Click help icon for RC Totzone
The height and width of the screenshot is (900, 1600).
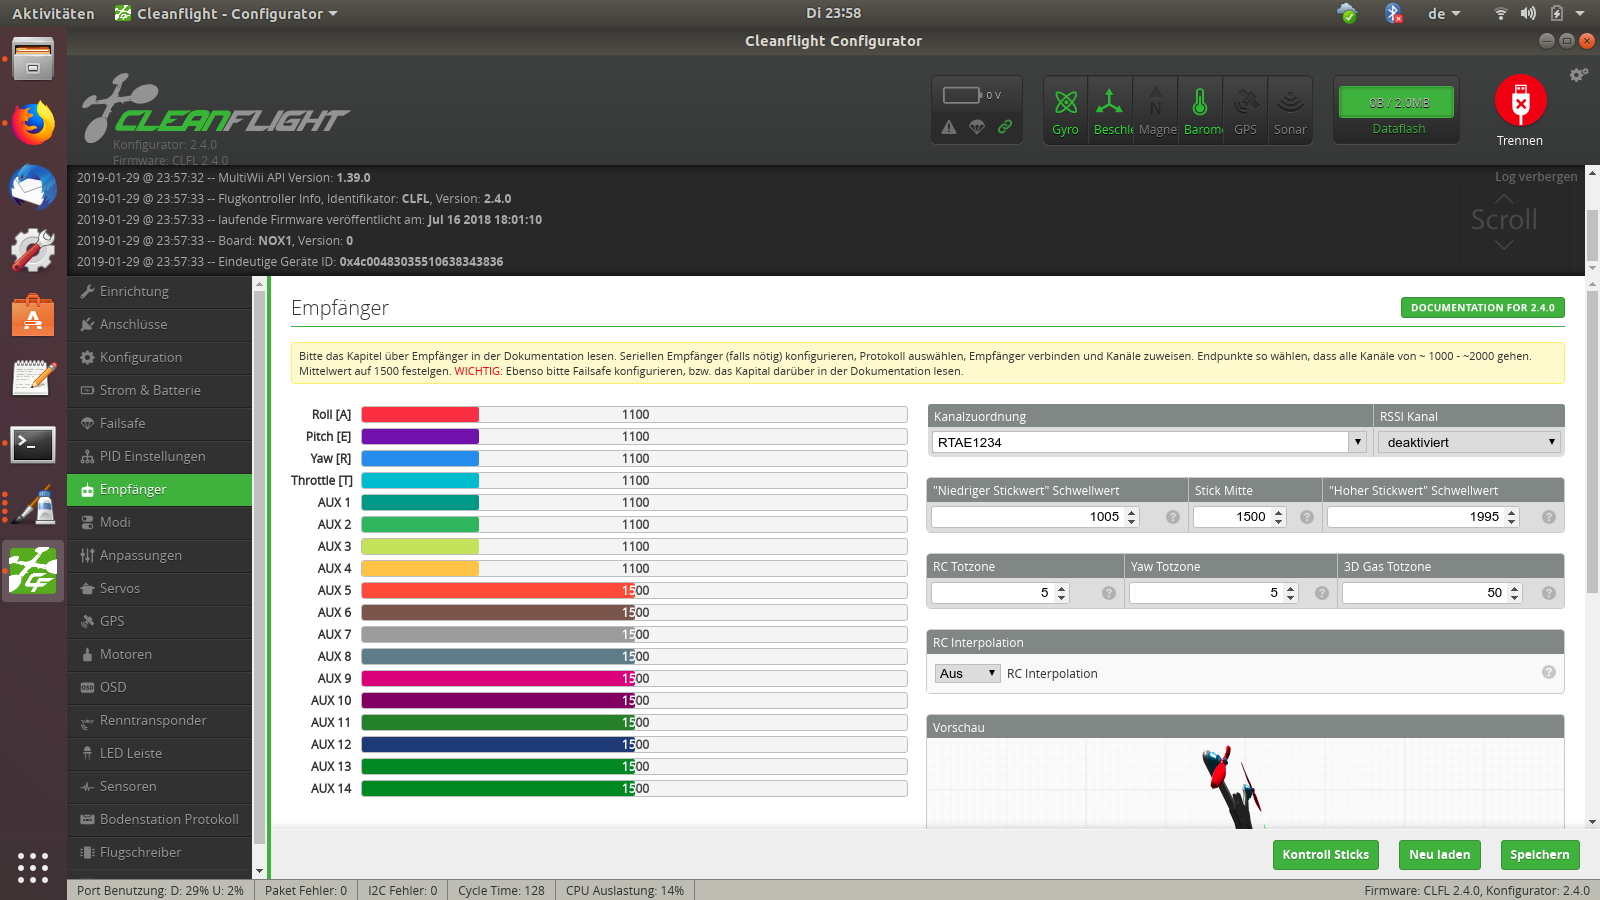[x=1108, y=593]
